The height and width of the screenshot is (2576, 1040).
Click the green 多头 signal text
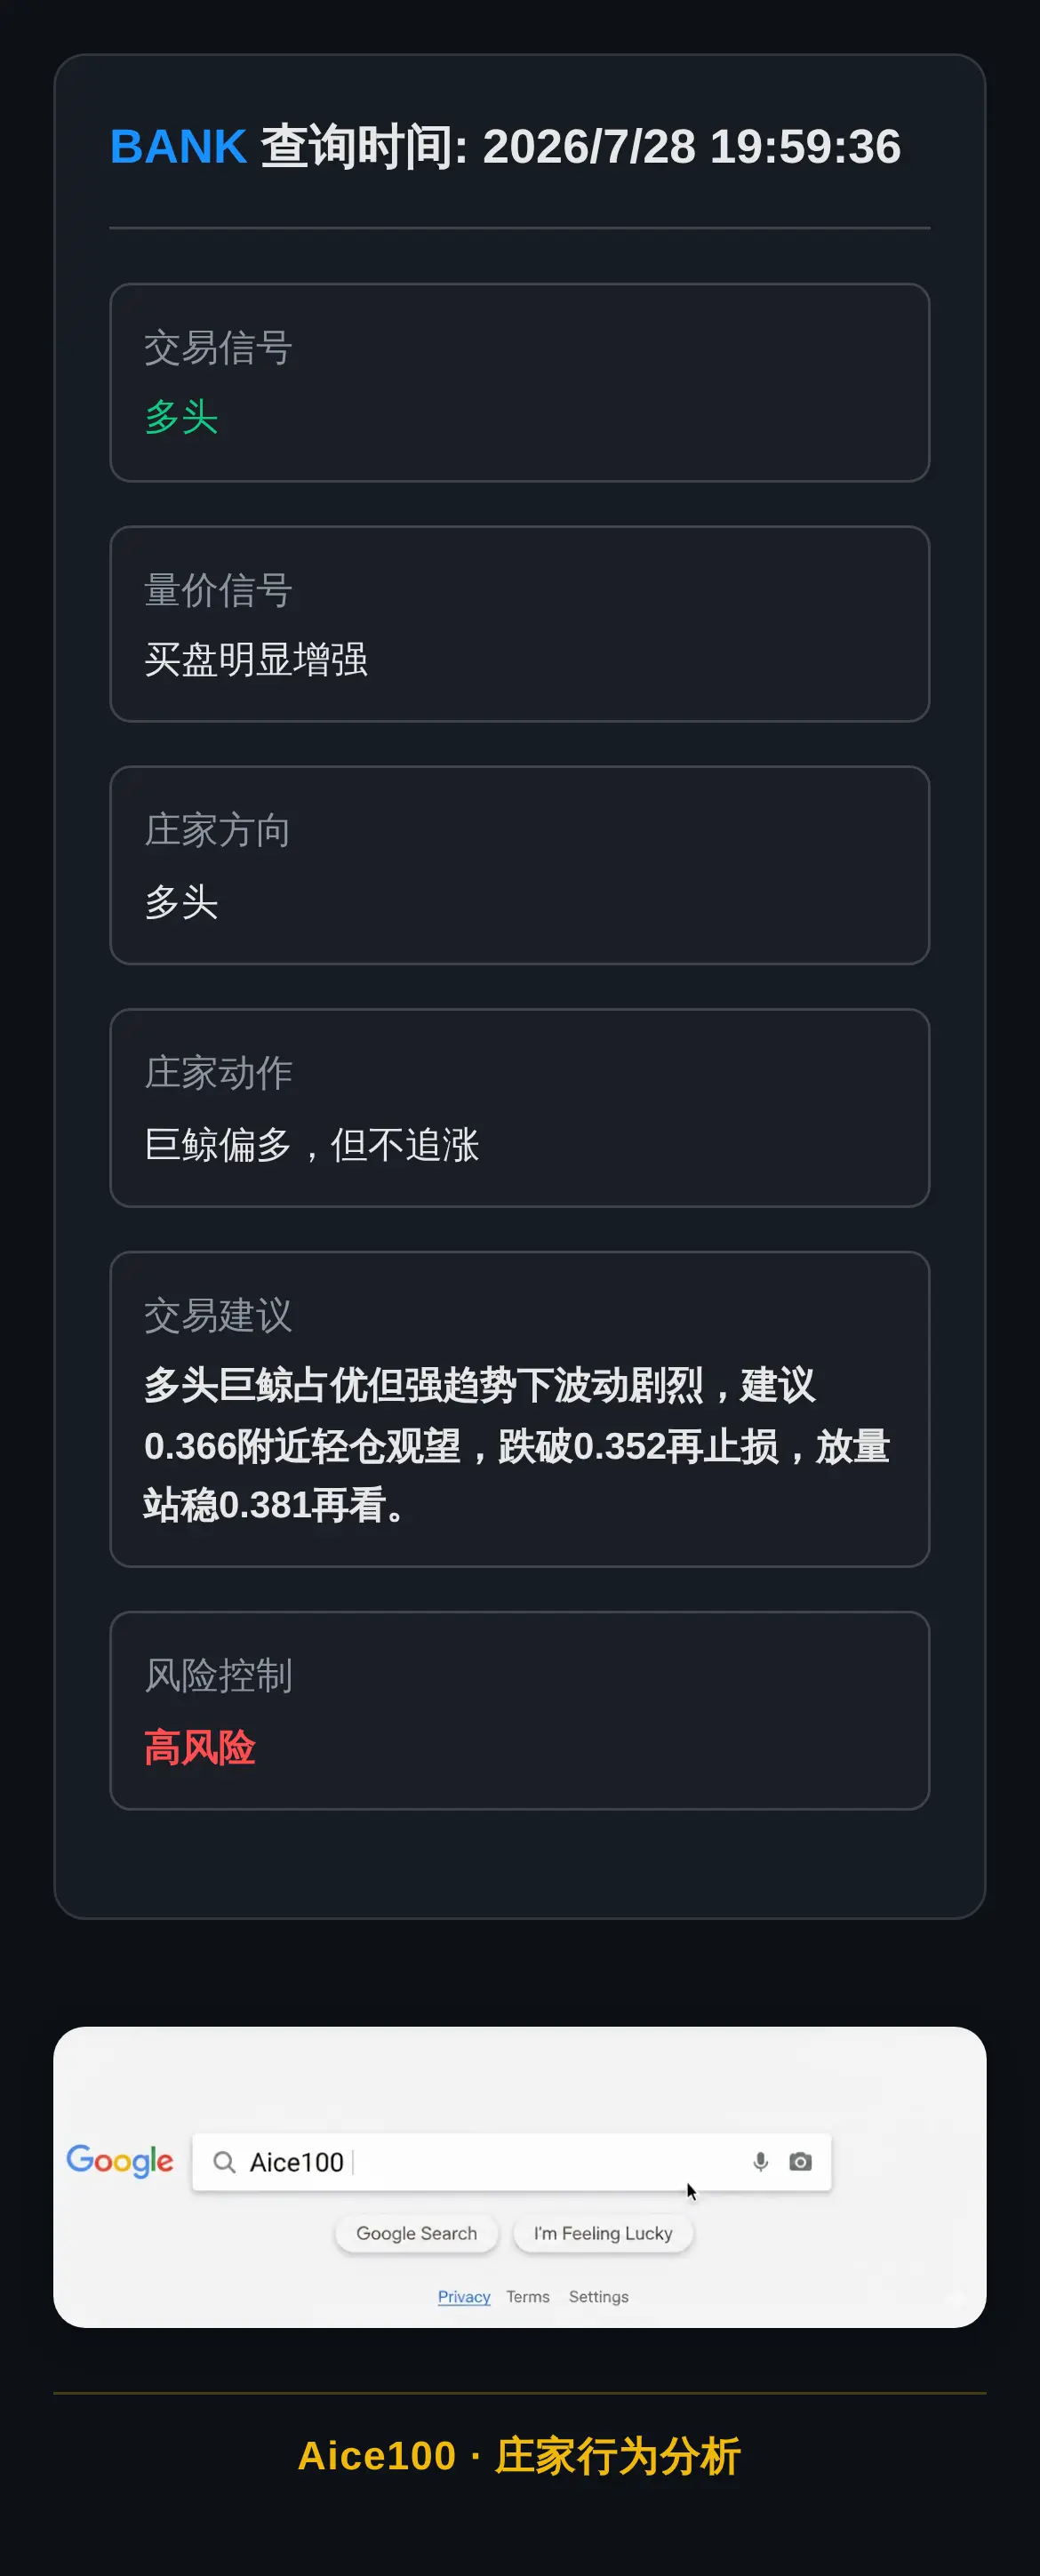pyautogui.click(x=181, y=417)
